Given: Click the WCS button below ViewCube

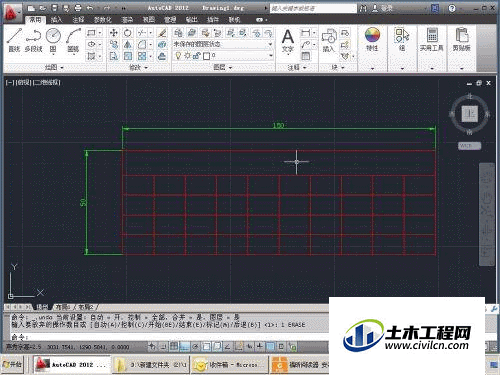Looking at the screenshot, I should (x=469, y=146).
